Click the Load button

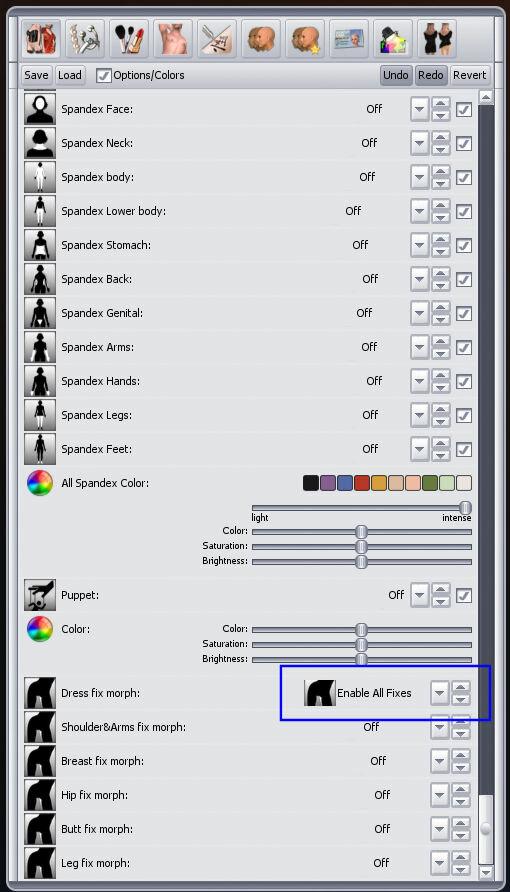pyautogui.click(x=70, y=75)
